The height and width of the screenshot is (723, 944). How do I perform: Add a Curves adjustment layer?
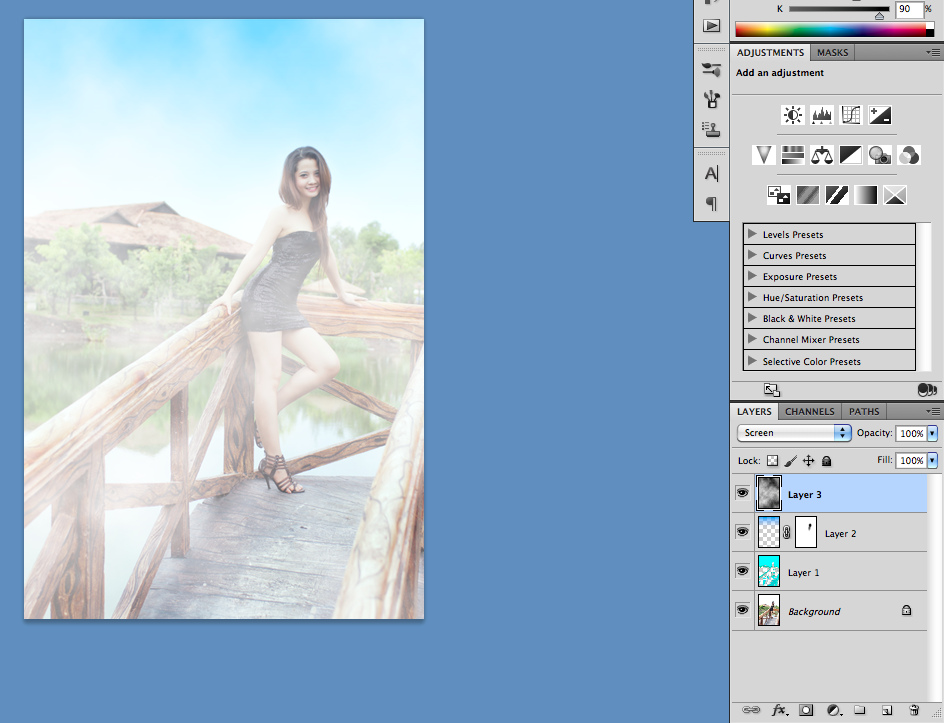[851, 115]
